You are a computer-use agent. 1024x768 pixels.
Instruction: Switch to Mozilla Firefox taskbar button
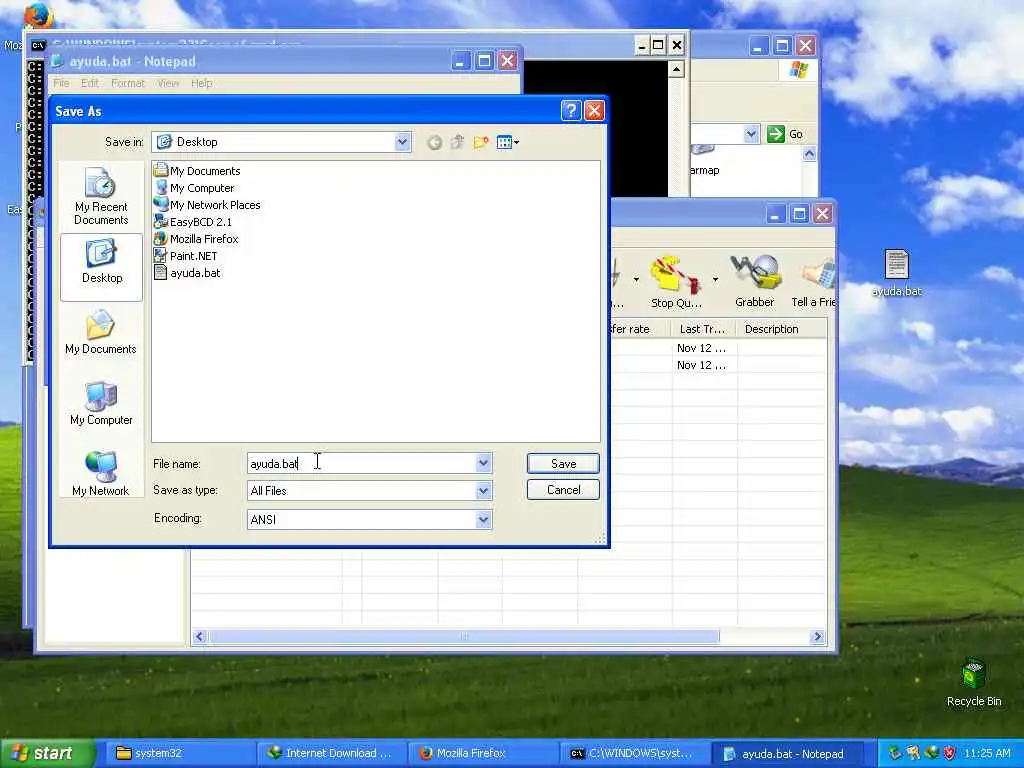(x=483, y=753)
